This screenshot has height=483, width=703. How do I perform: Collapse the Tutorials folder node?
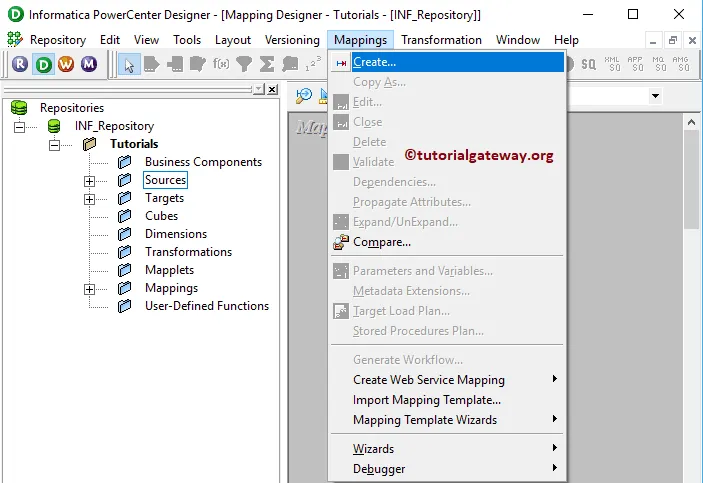point(54,145)
